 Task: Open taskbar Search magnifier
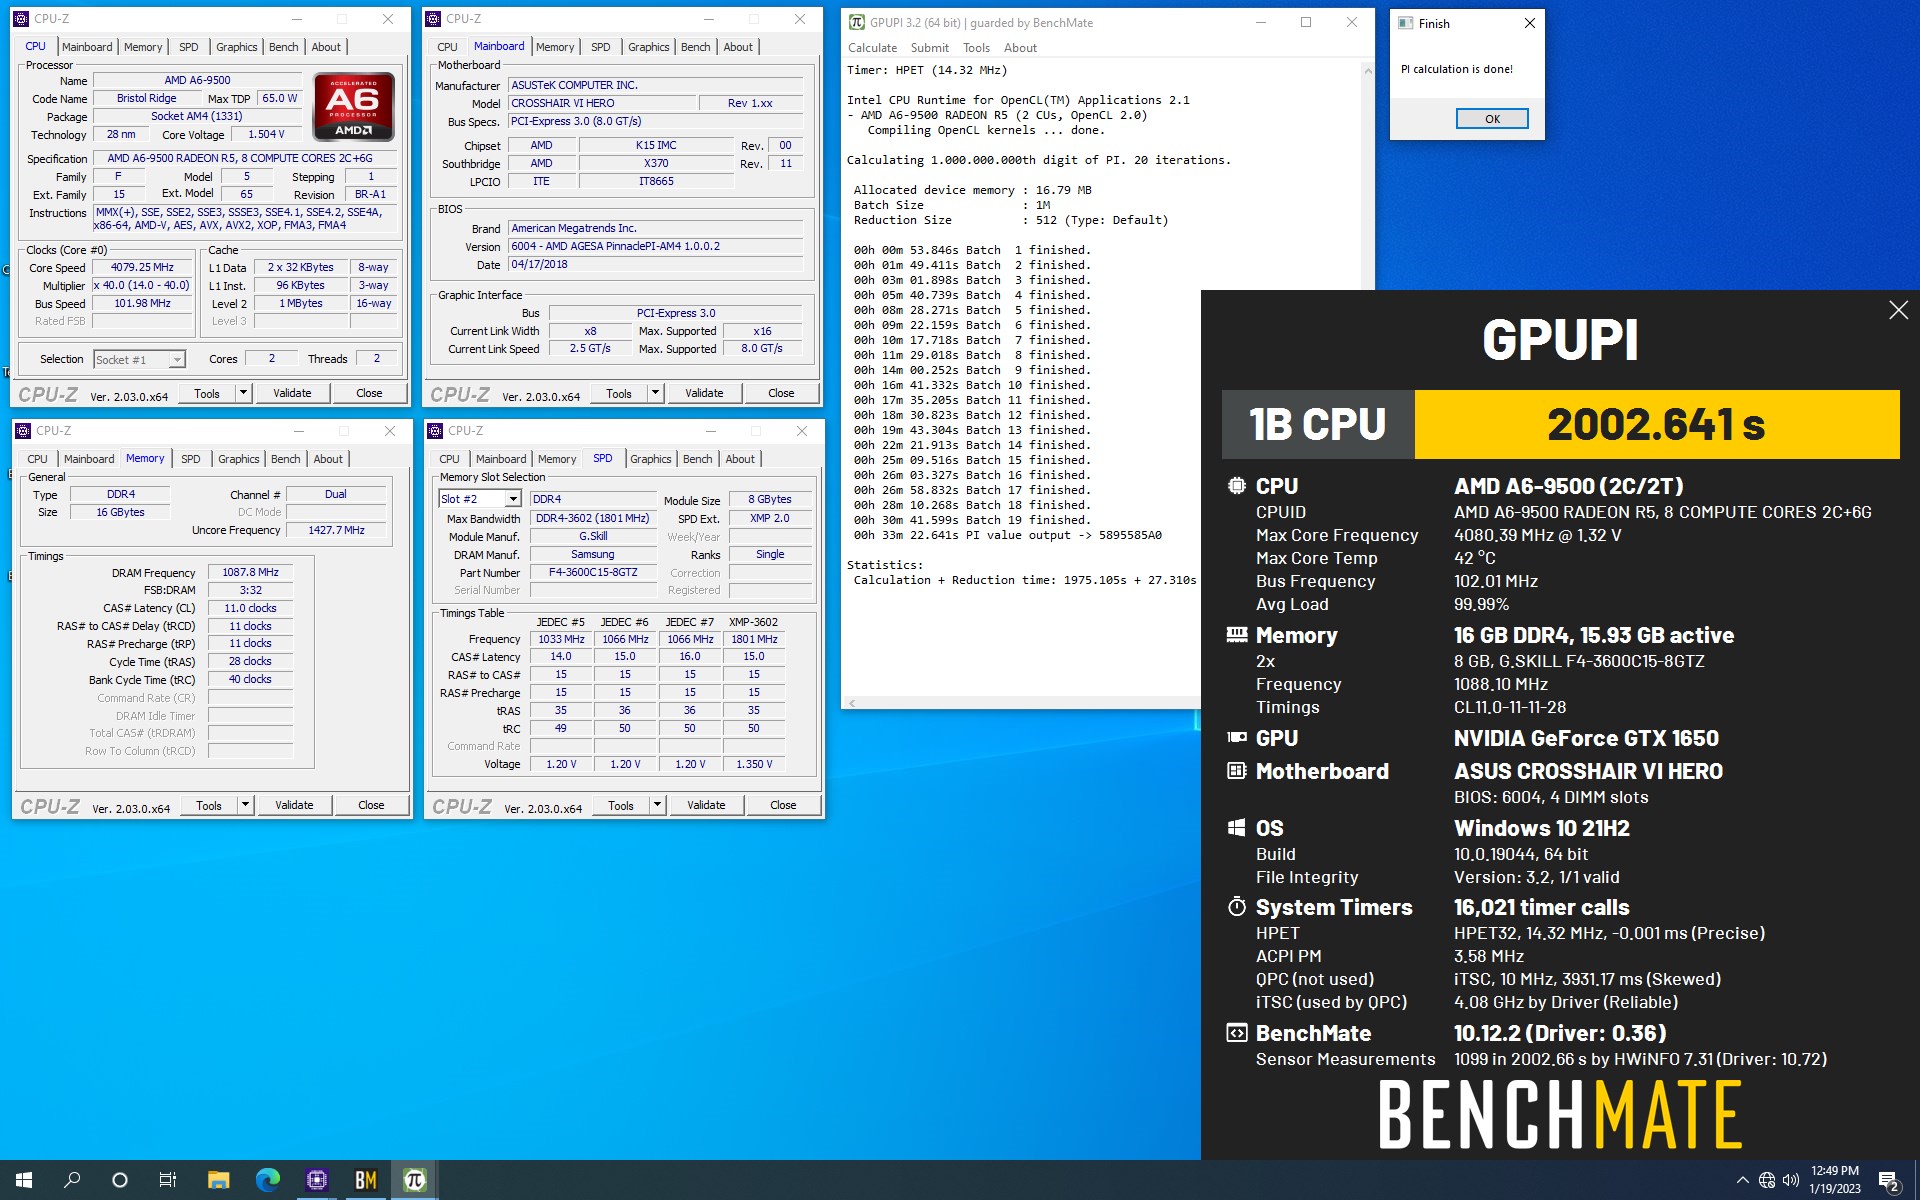(x=72, y=1180)
